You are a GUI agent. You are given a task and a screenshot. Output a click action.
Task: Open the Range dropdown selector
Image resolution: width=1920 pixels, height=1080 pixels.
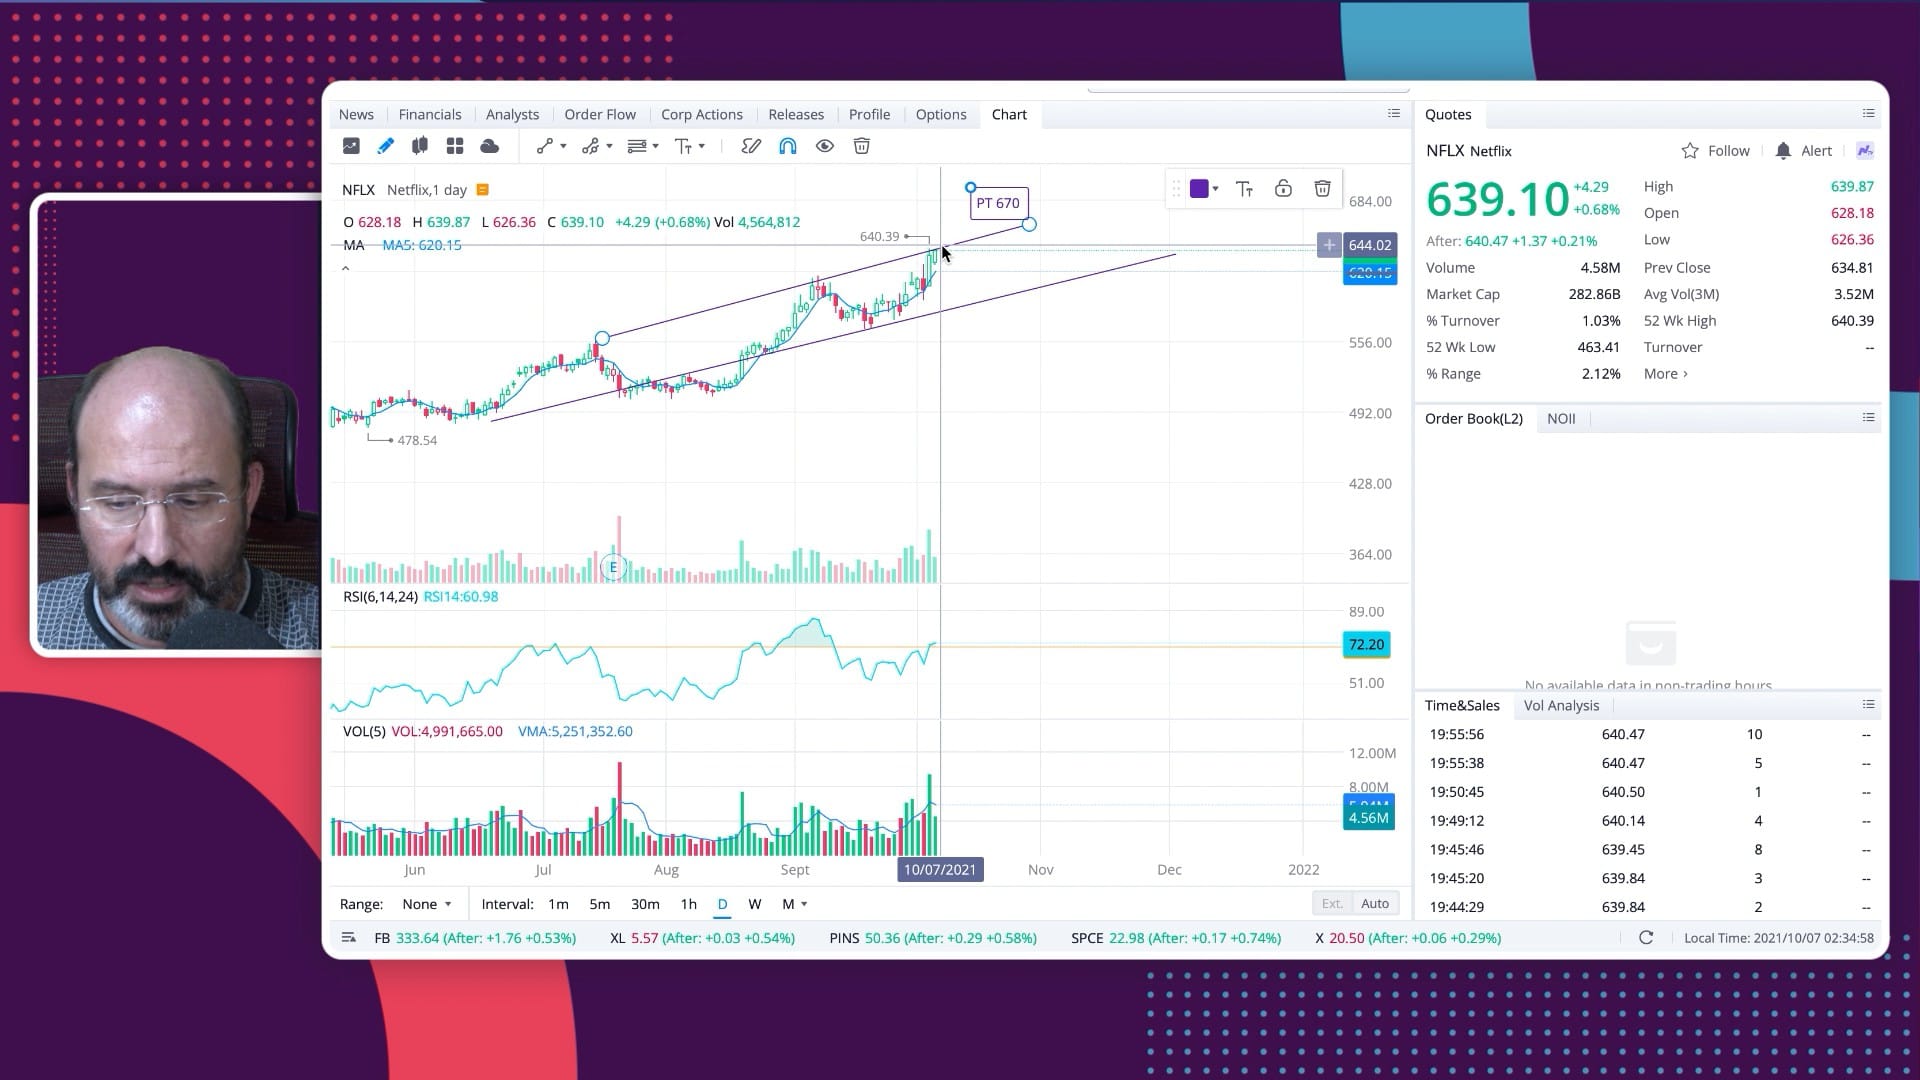click(x=425, y=903)
